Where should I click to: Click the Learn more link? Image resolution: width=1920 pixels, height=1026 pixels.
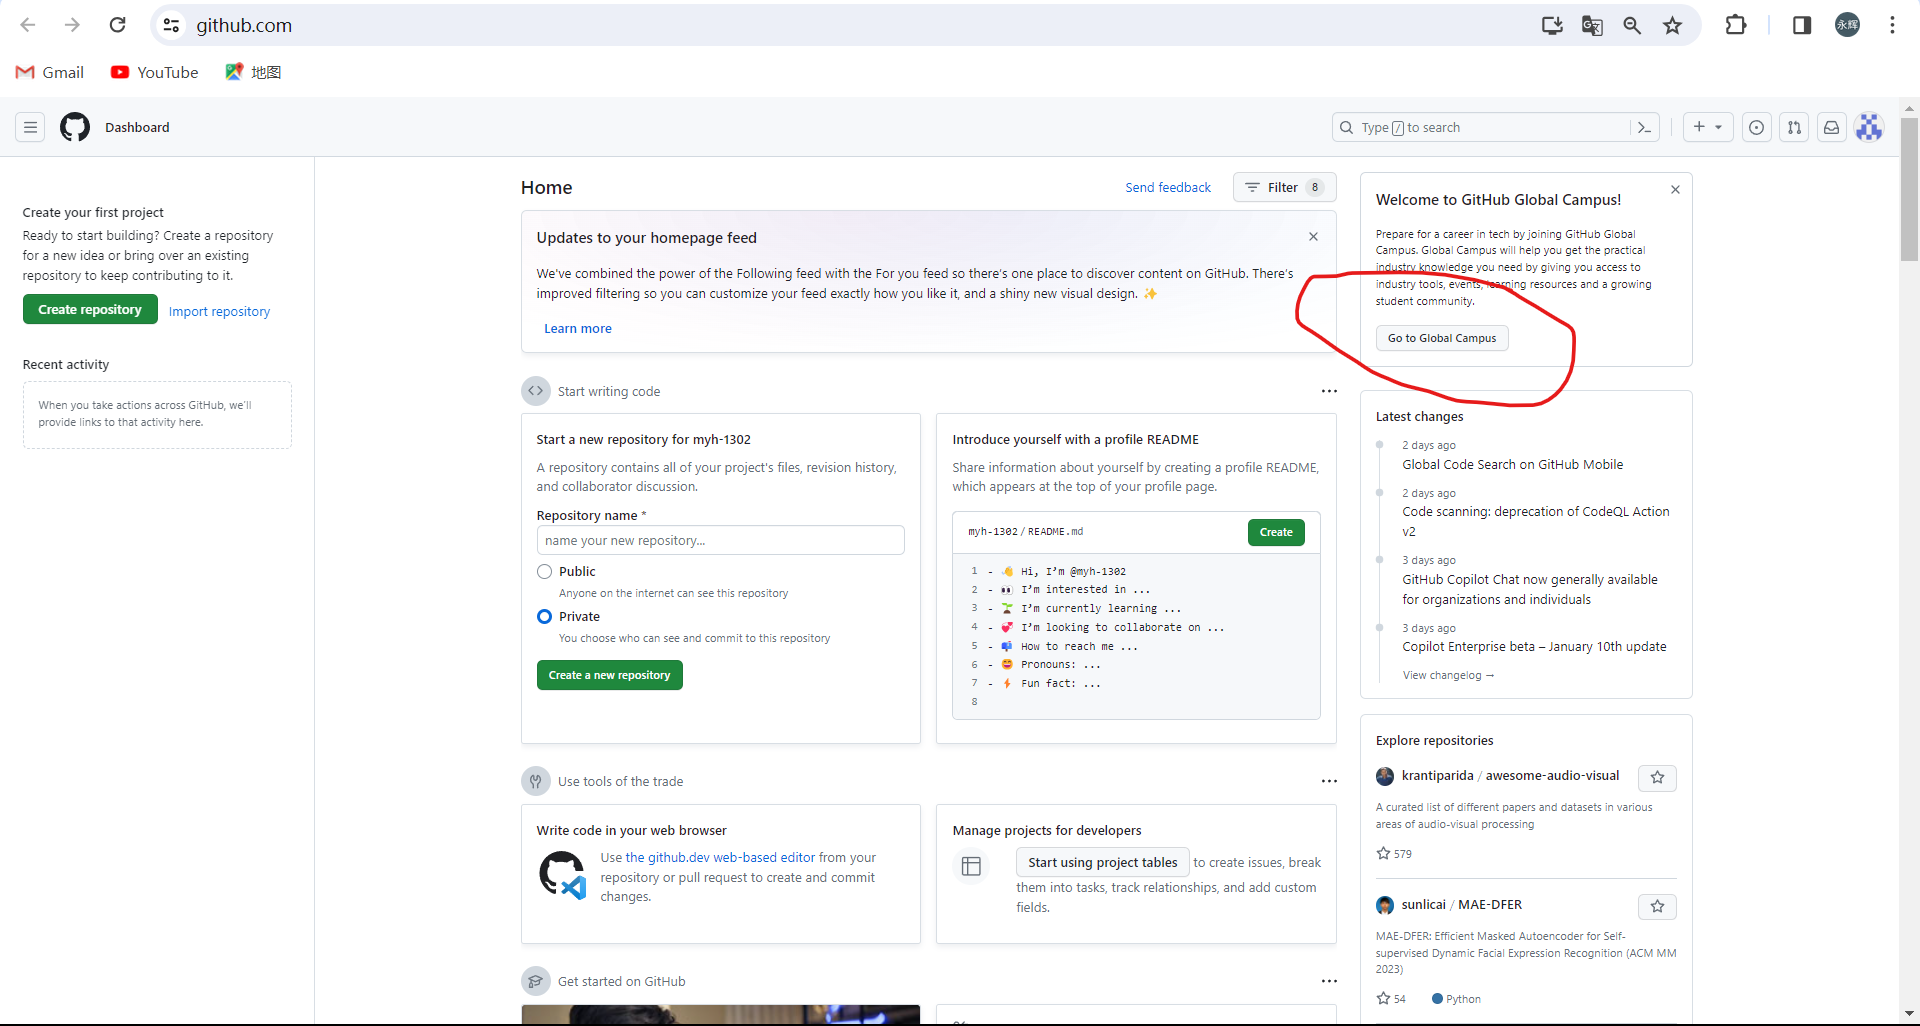(577, 328)
